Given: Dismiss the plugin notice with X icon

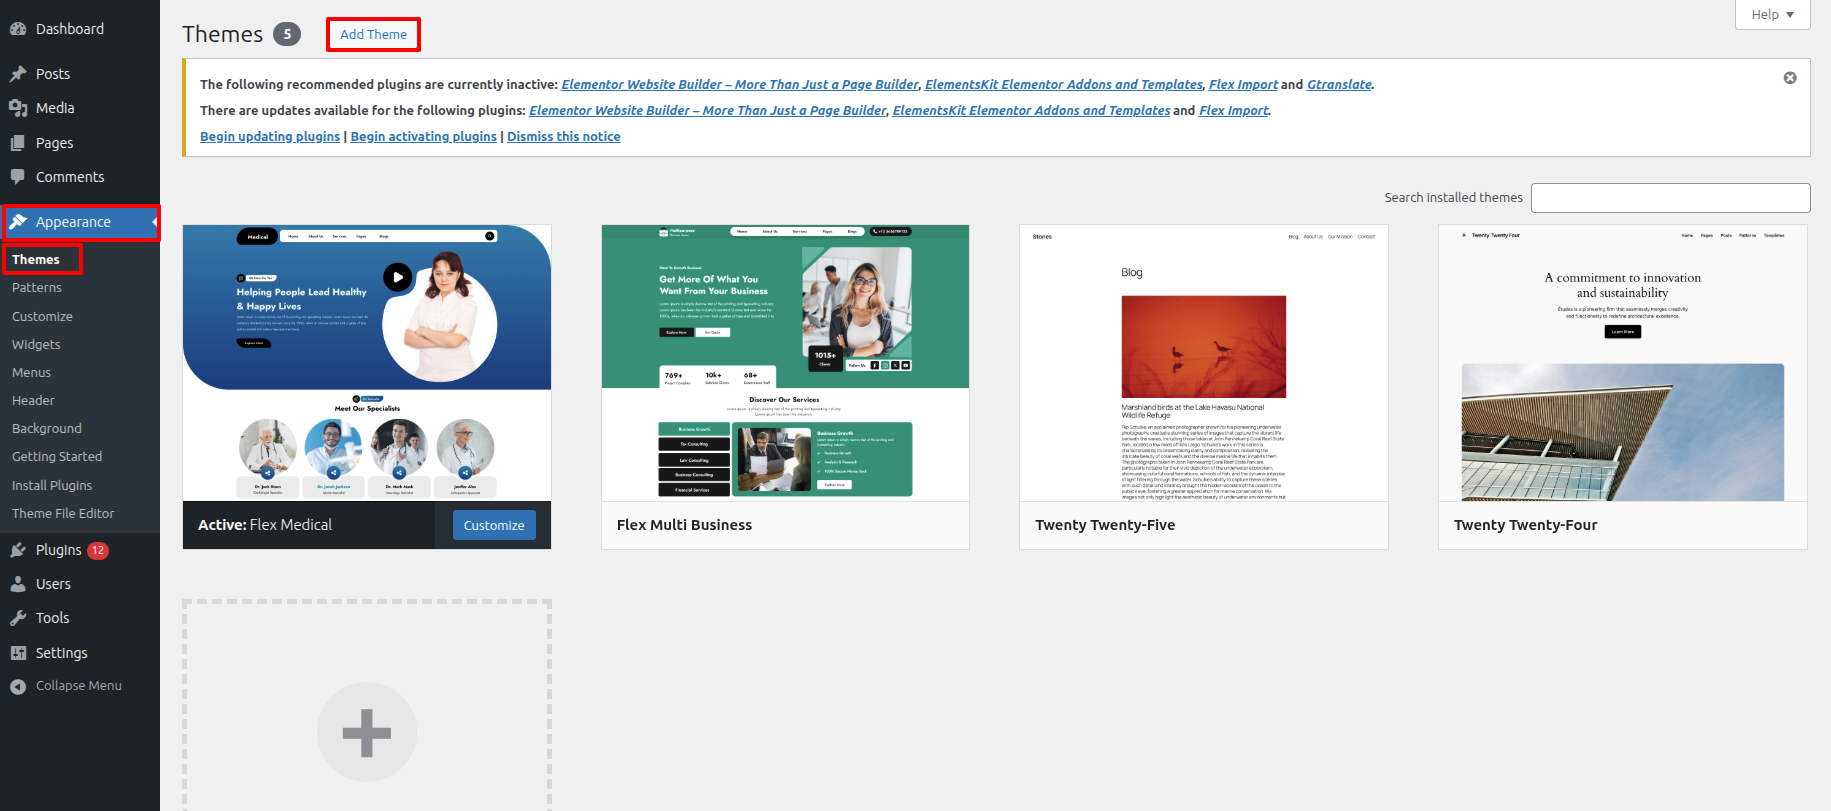Looking at the screenshot, I should coord(1790,78).
